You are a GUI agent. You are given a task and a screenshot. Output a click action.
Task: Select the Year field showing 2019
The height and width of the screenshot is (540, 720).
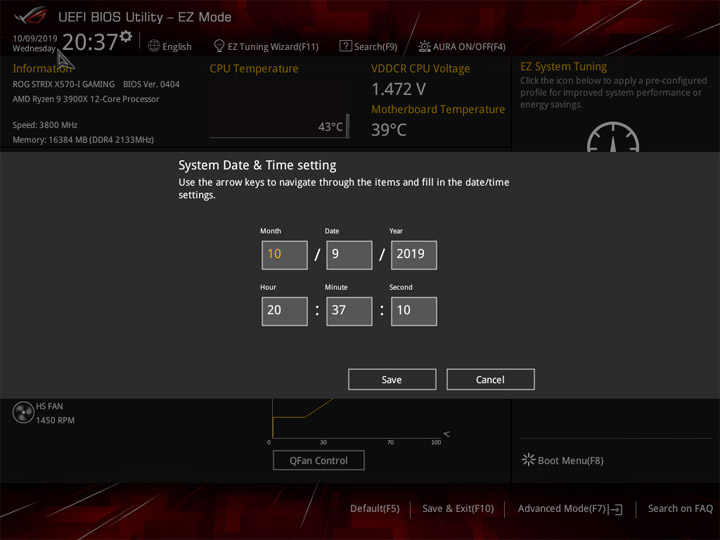414,255
